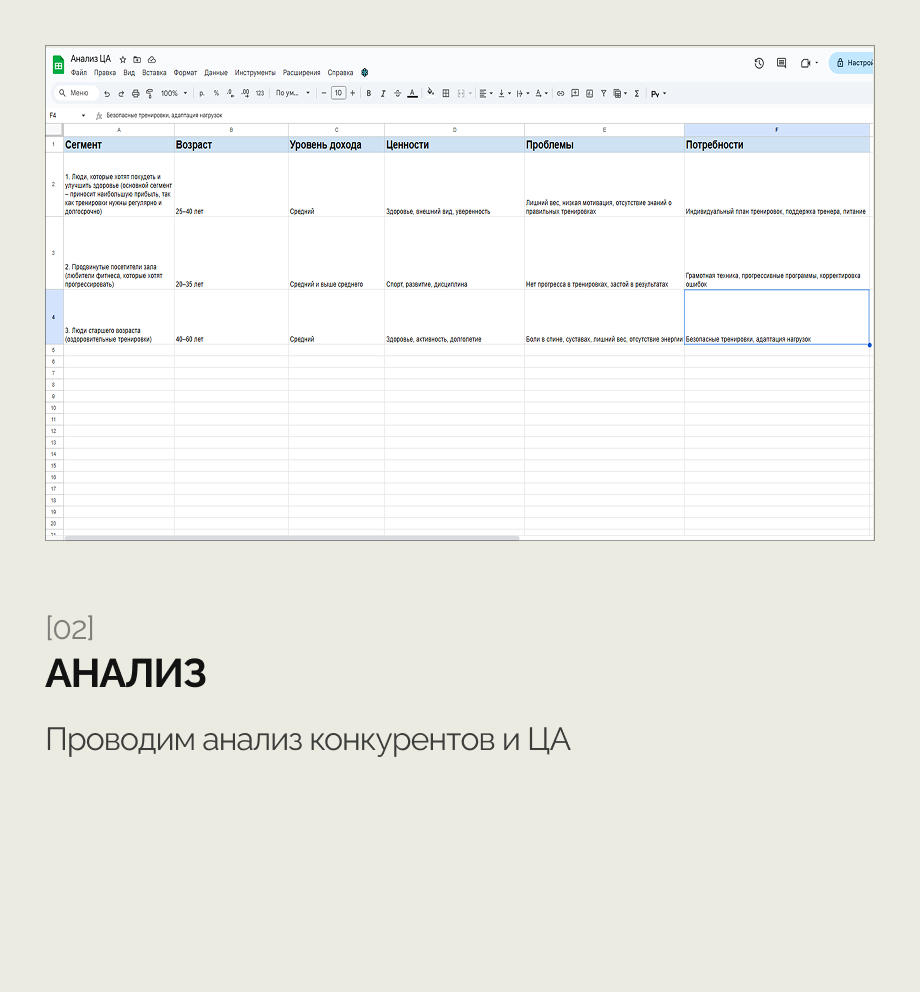Open the horizontal align dropdown
920x992 pixels.
pyautogui.click(x=486, y=94)
